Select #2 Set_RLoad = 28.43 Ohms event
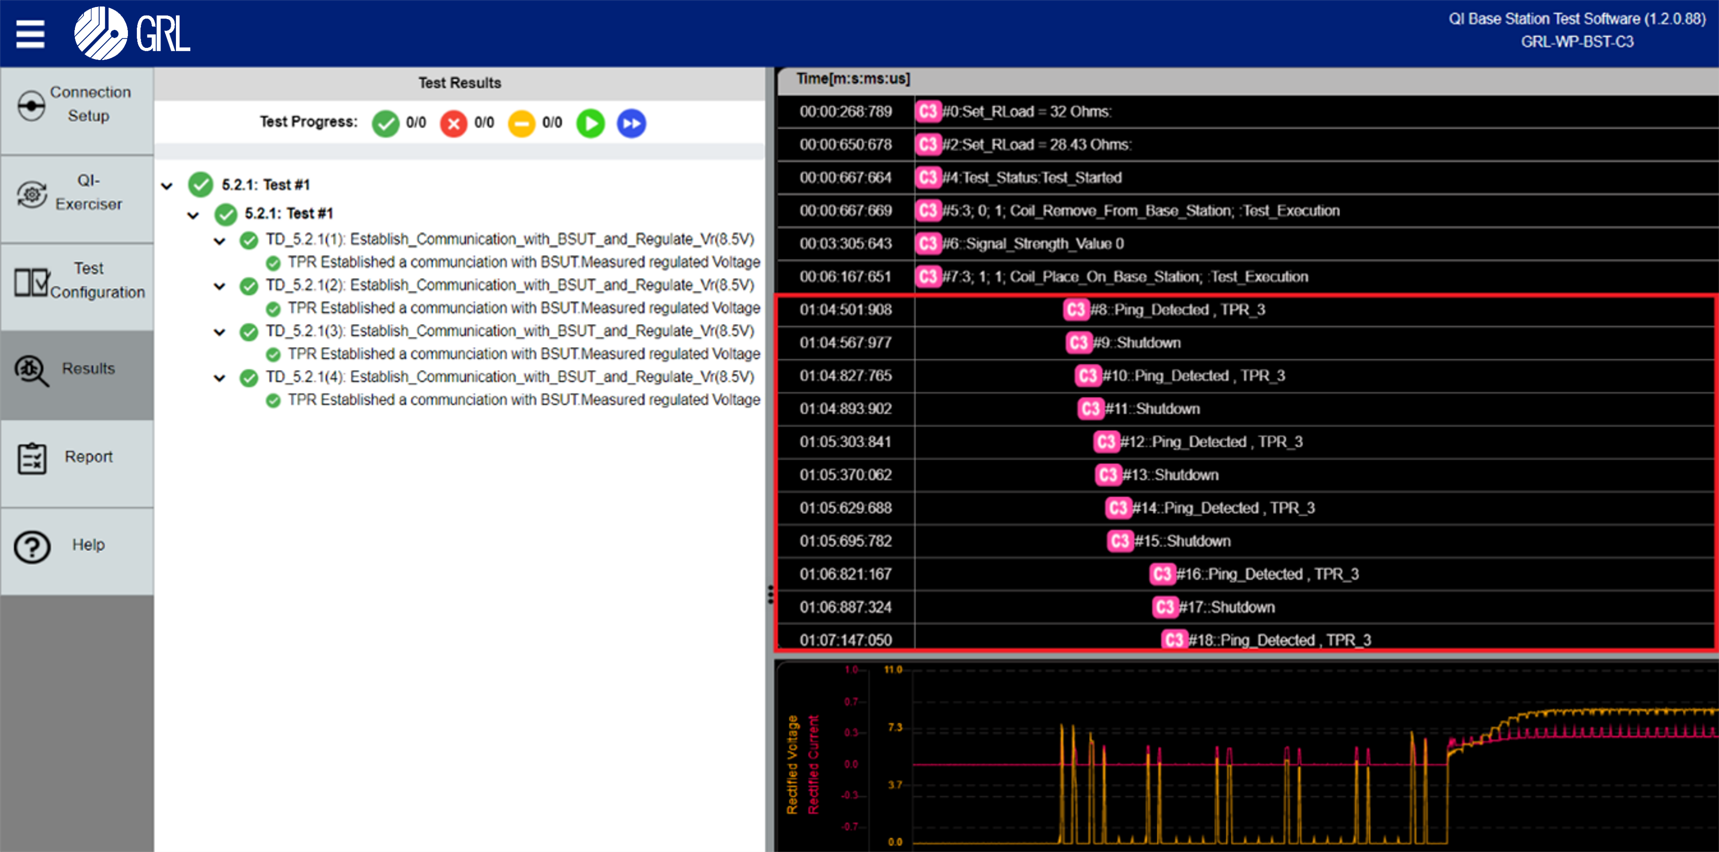Viewport: 1719px width, 852px height. coord(1037,145)
